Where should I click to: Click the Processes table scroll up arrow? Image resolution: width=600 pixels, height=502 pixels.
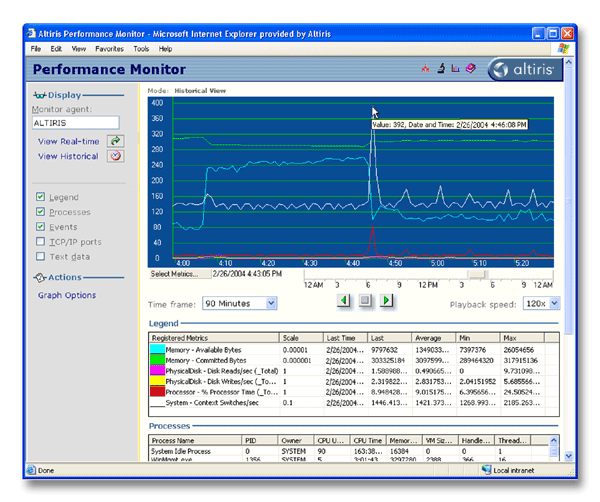click(554, 440)
